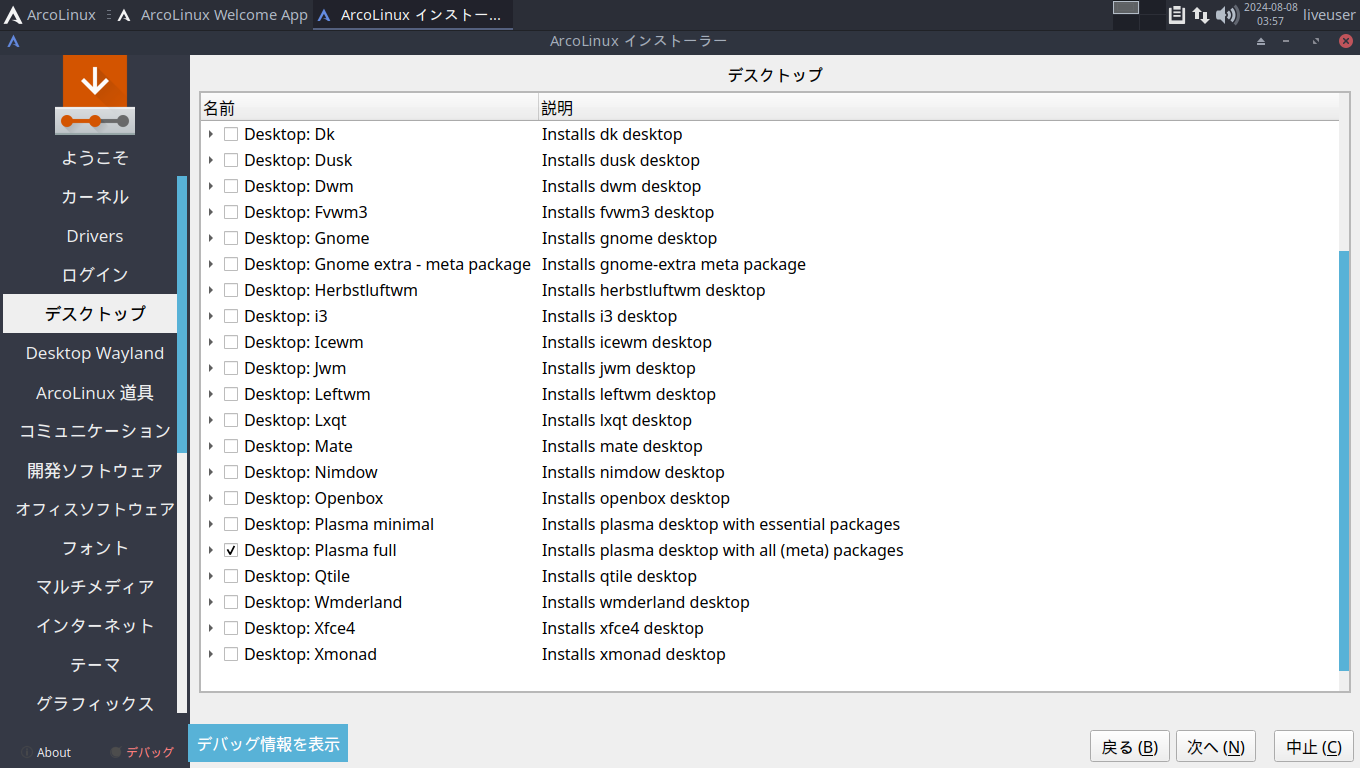This screenshot has width=1360, height=768.
Task: Click the volume speaker icon
Action: pyautogui.click(x=1226, y=15)
